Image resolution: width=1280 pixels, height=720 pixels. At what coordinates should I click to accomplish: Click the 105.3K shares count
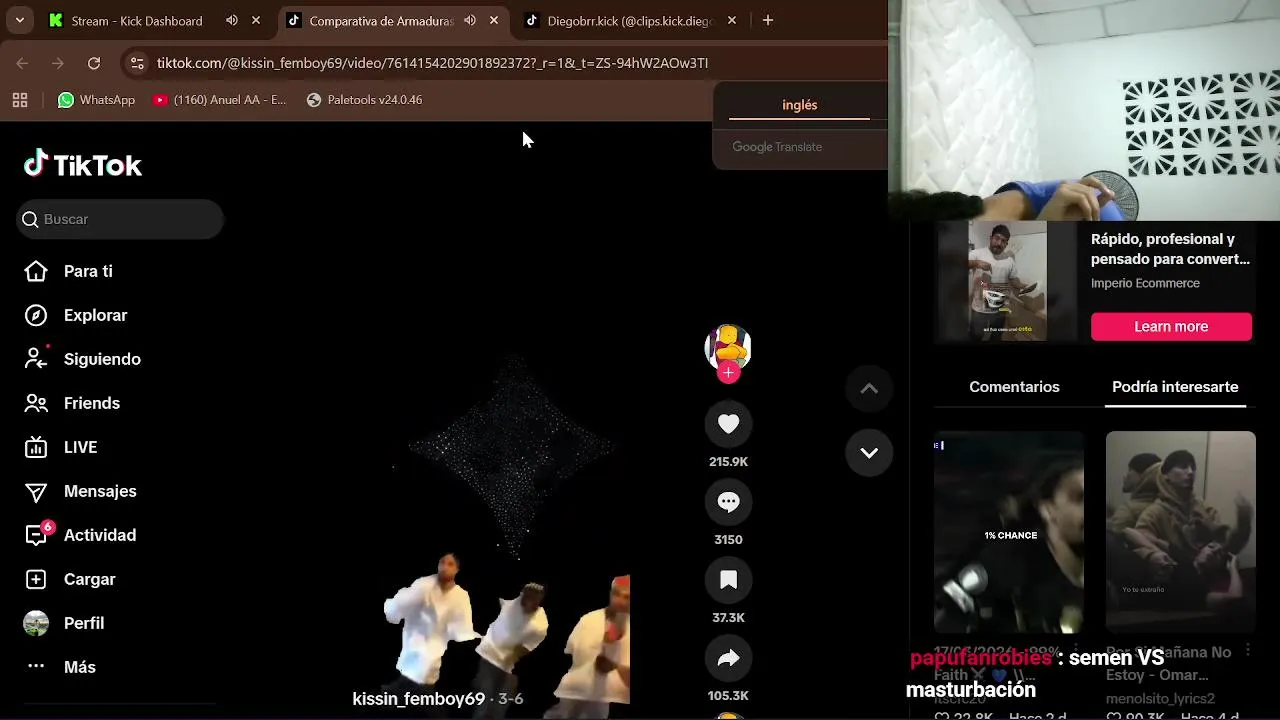(x=728, y=696)
